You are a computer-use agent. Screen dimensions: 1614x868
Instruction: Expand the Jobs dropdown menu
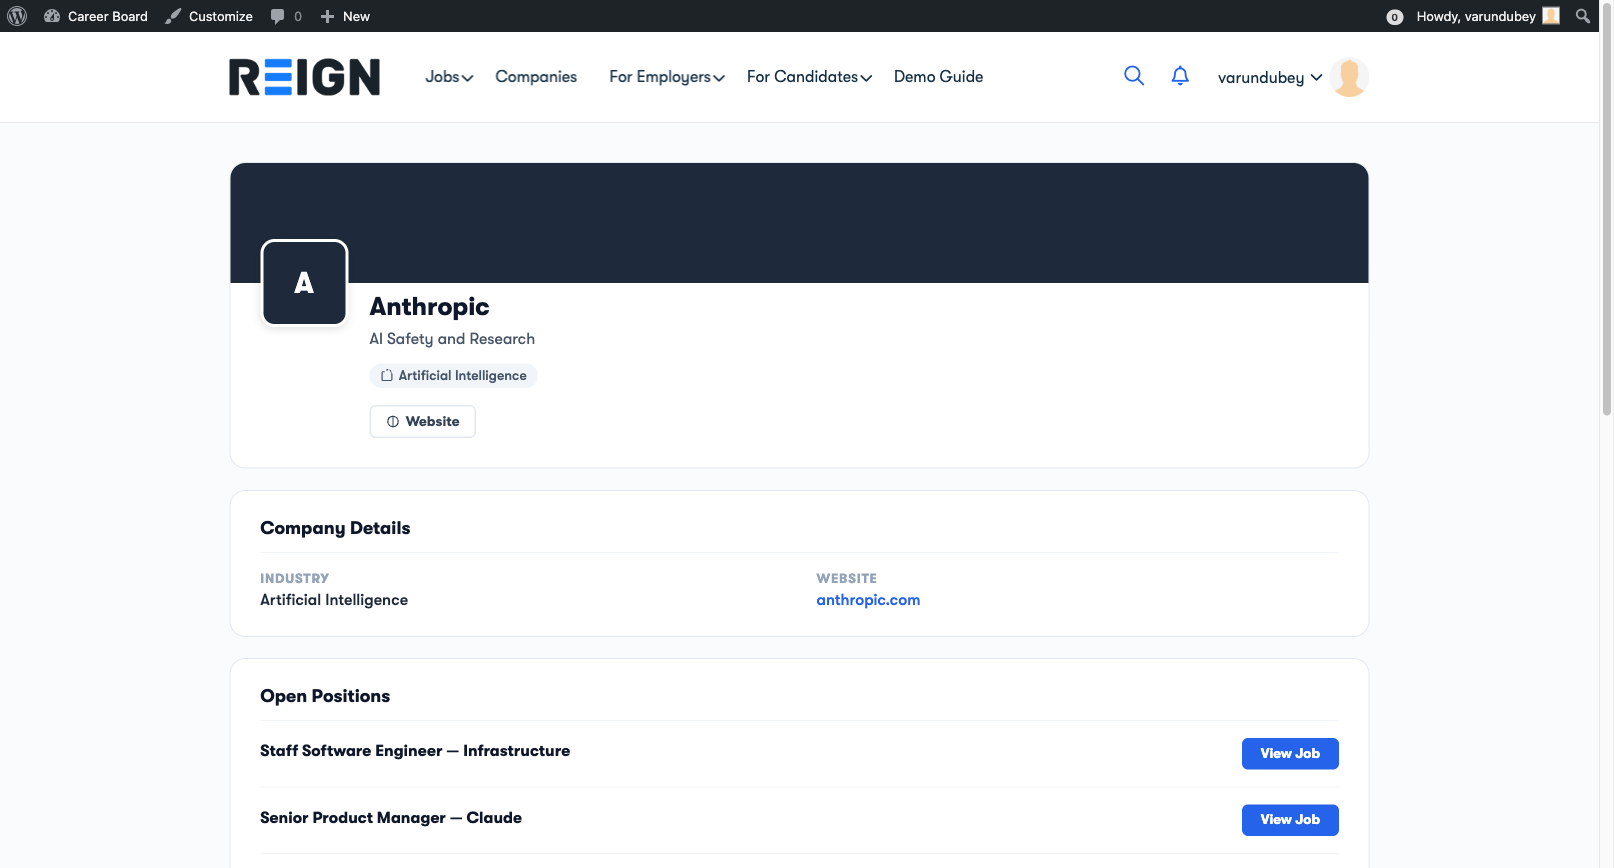pos(449,77)
